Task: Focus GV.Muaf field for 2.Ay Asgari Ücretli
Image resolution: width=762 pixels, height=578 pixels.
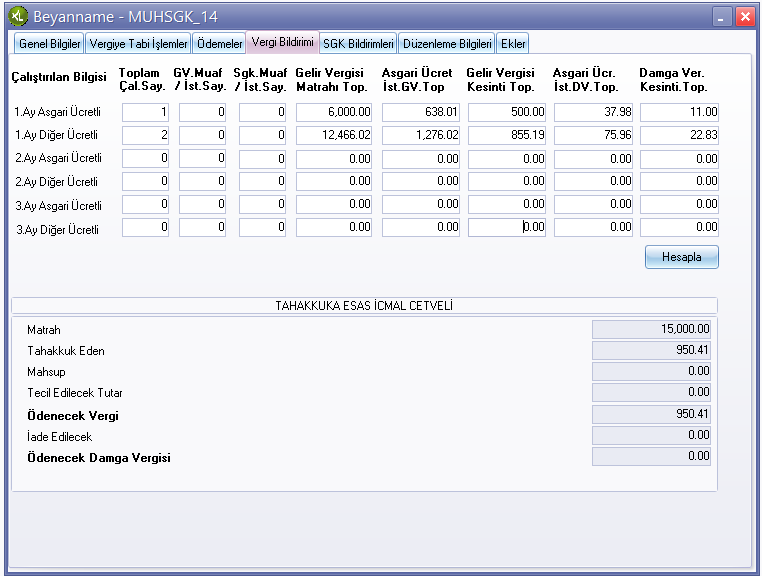Action: (x=203, y=158)
